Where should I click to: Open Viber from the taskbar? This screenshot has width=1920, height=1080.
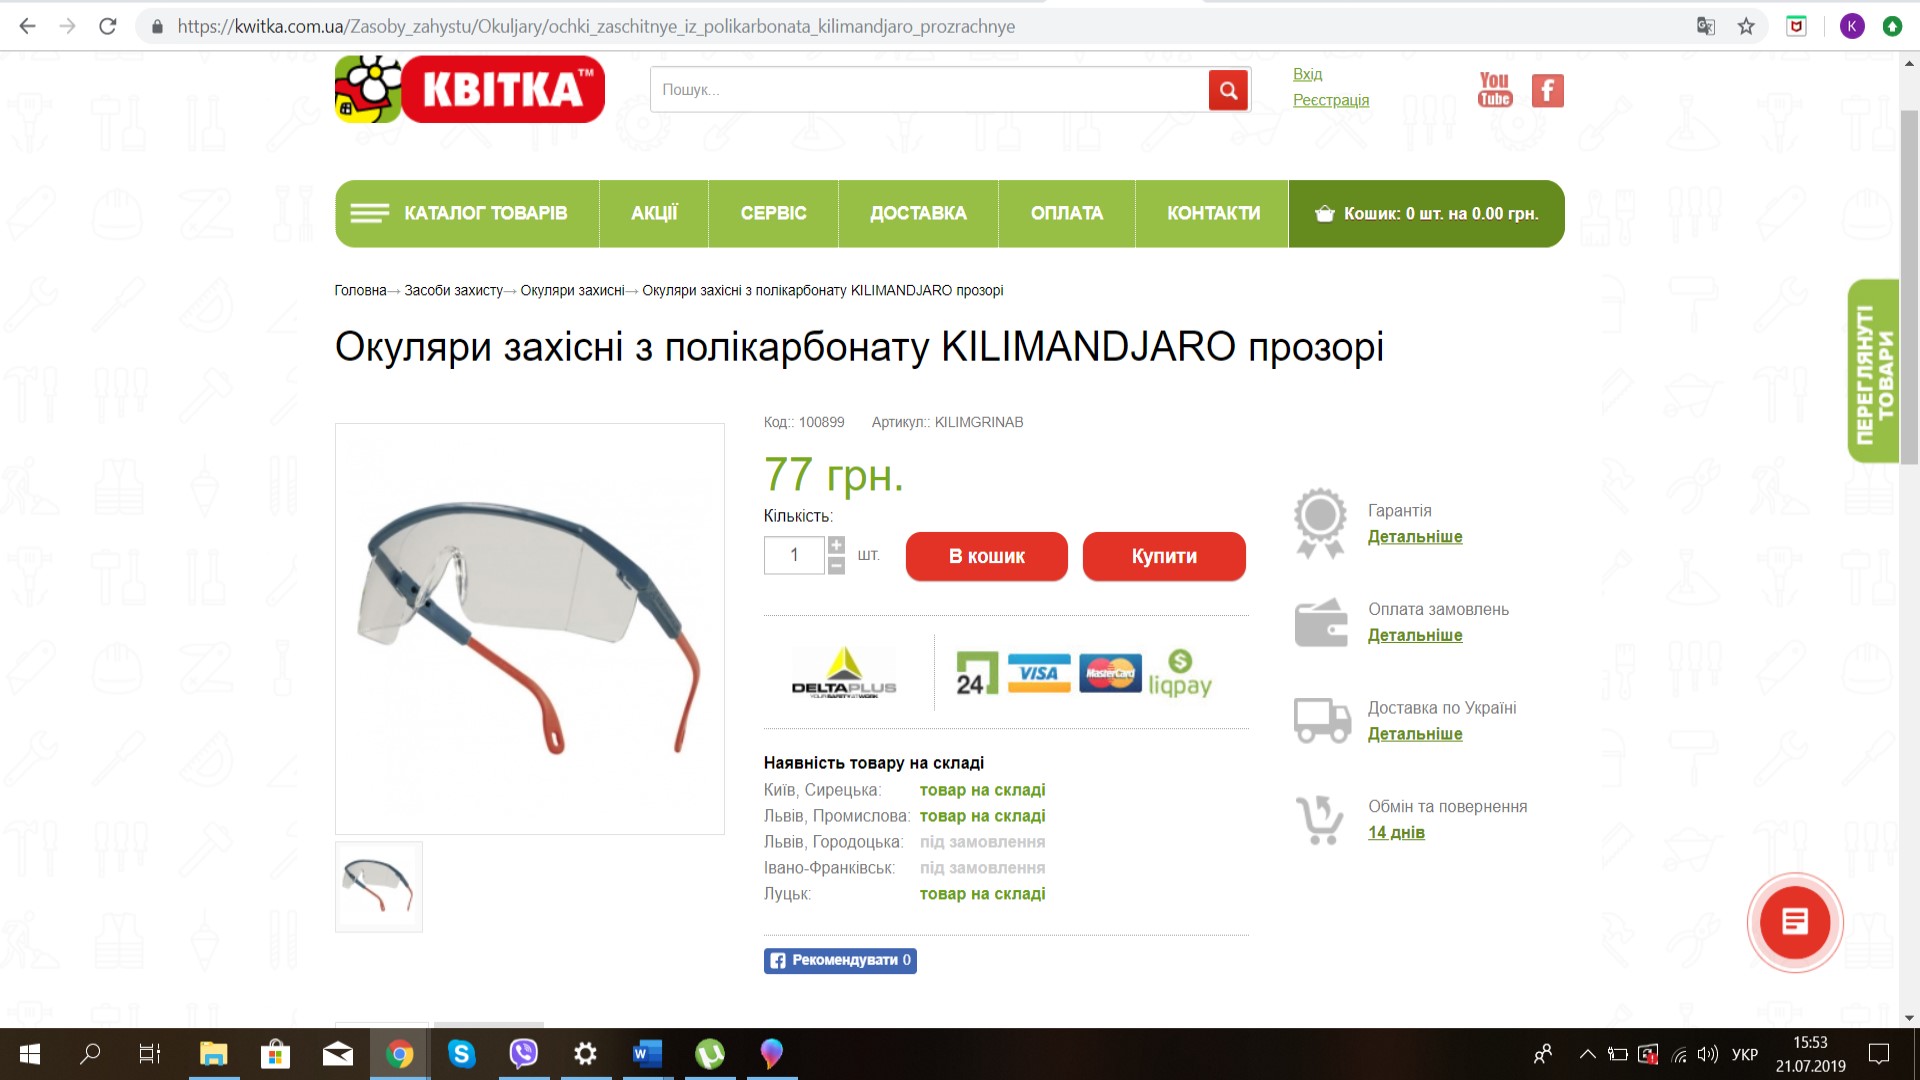point(523,1054)
